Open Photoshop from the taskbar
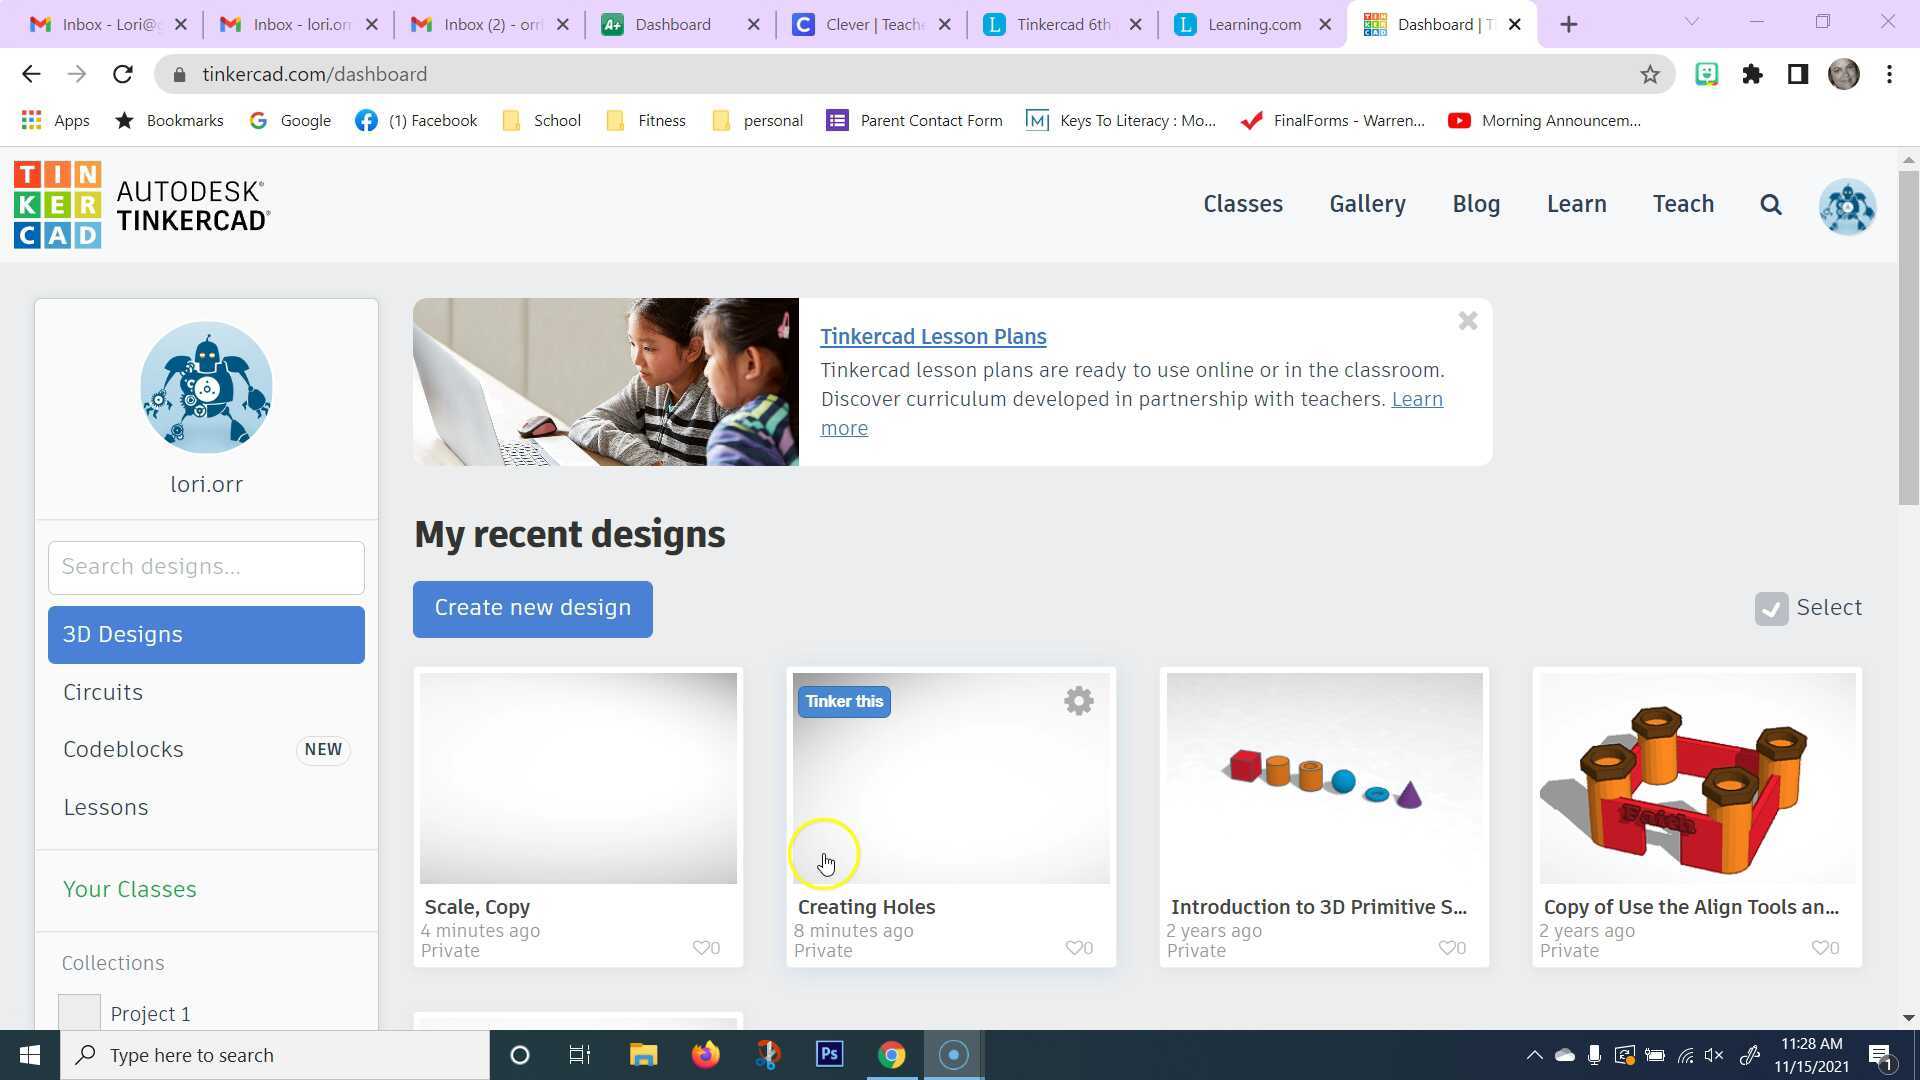1920x1080 pixels. pos(829,1054)
